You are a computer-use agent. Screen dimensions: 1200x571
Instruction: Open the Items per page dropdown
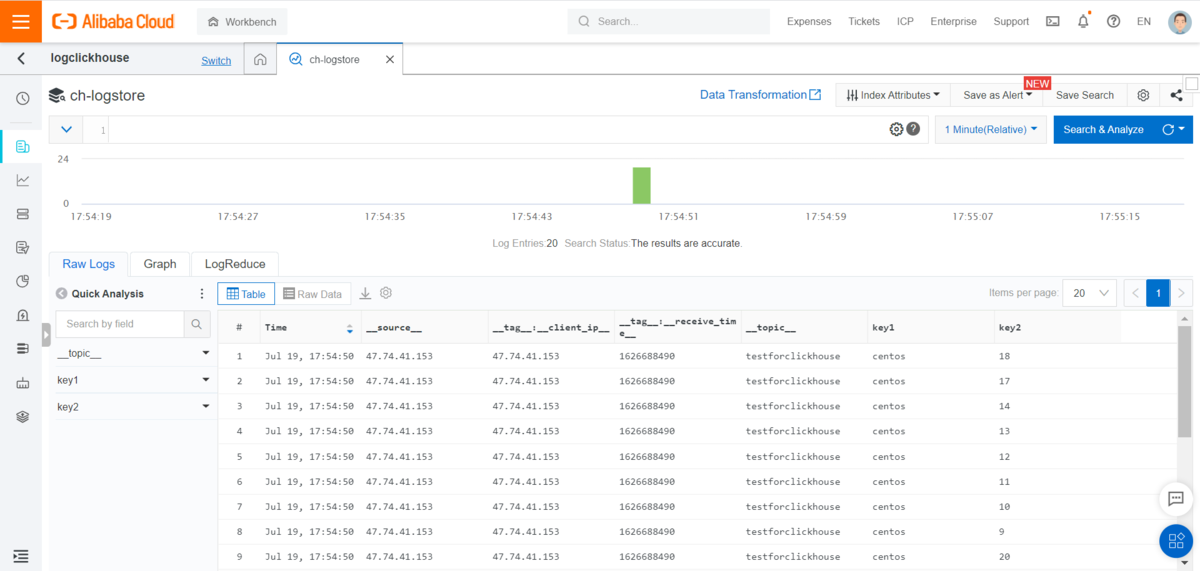click(x=1089, y=293)
